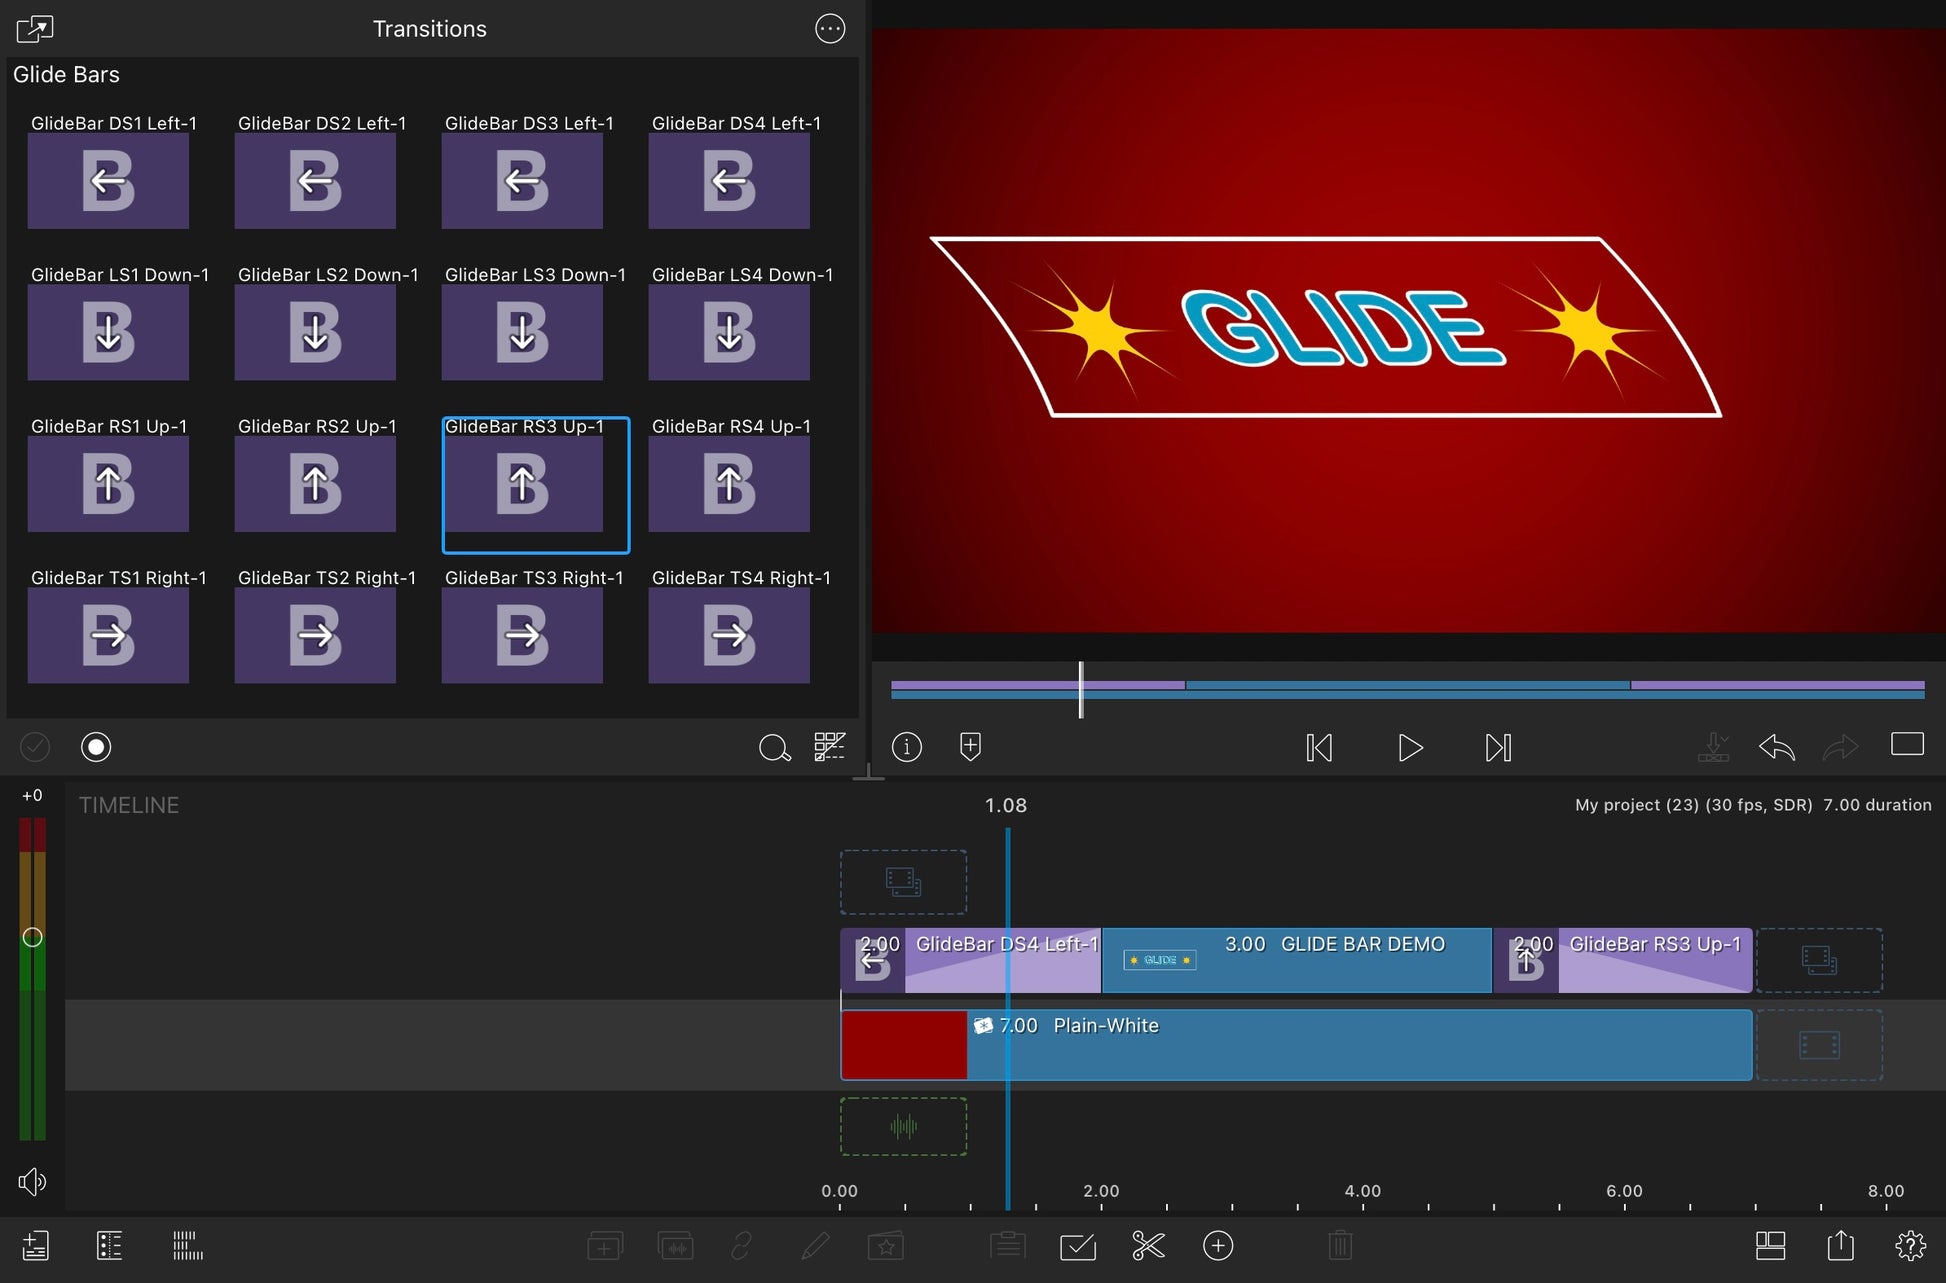The width and height of the screenshot is (1946, 1283).
Task: Toggle the record circle button
Action: [x=96, y=747]
